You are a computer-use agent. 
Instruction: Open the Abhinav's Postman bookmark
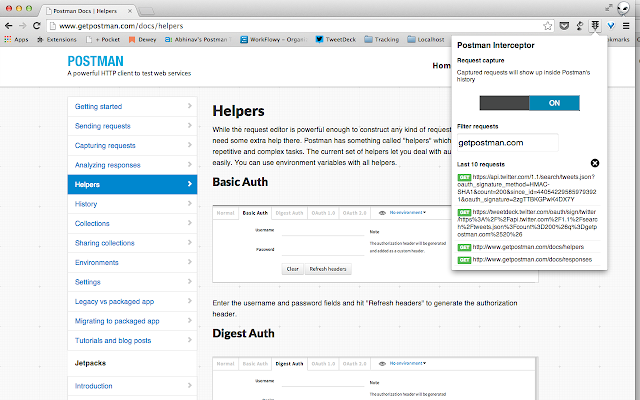pyautogui.click(x=198, y=40)
